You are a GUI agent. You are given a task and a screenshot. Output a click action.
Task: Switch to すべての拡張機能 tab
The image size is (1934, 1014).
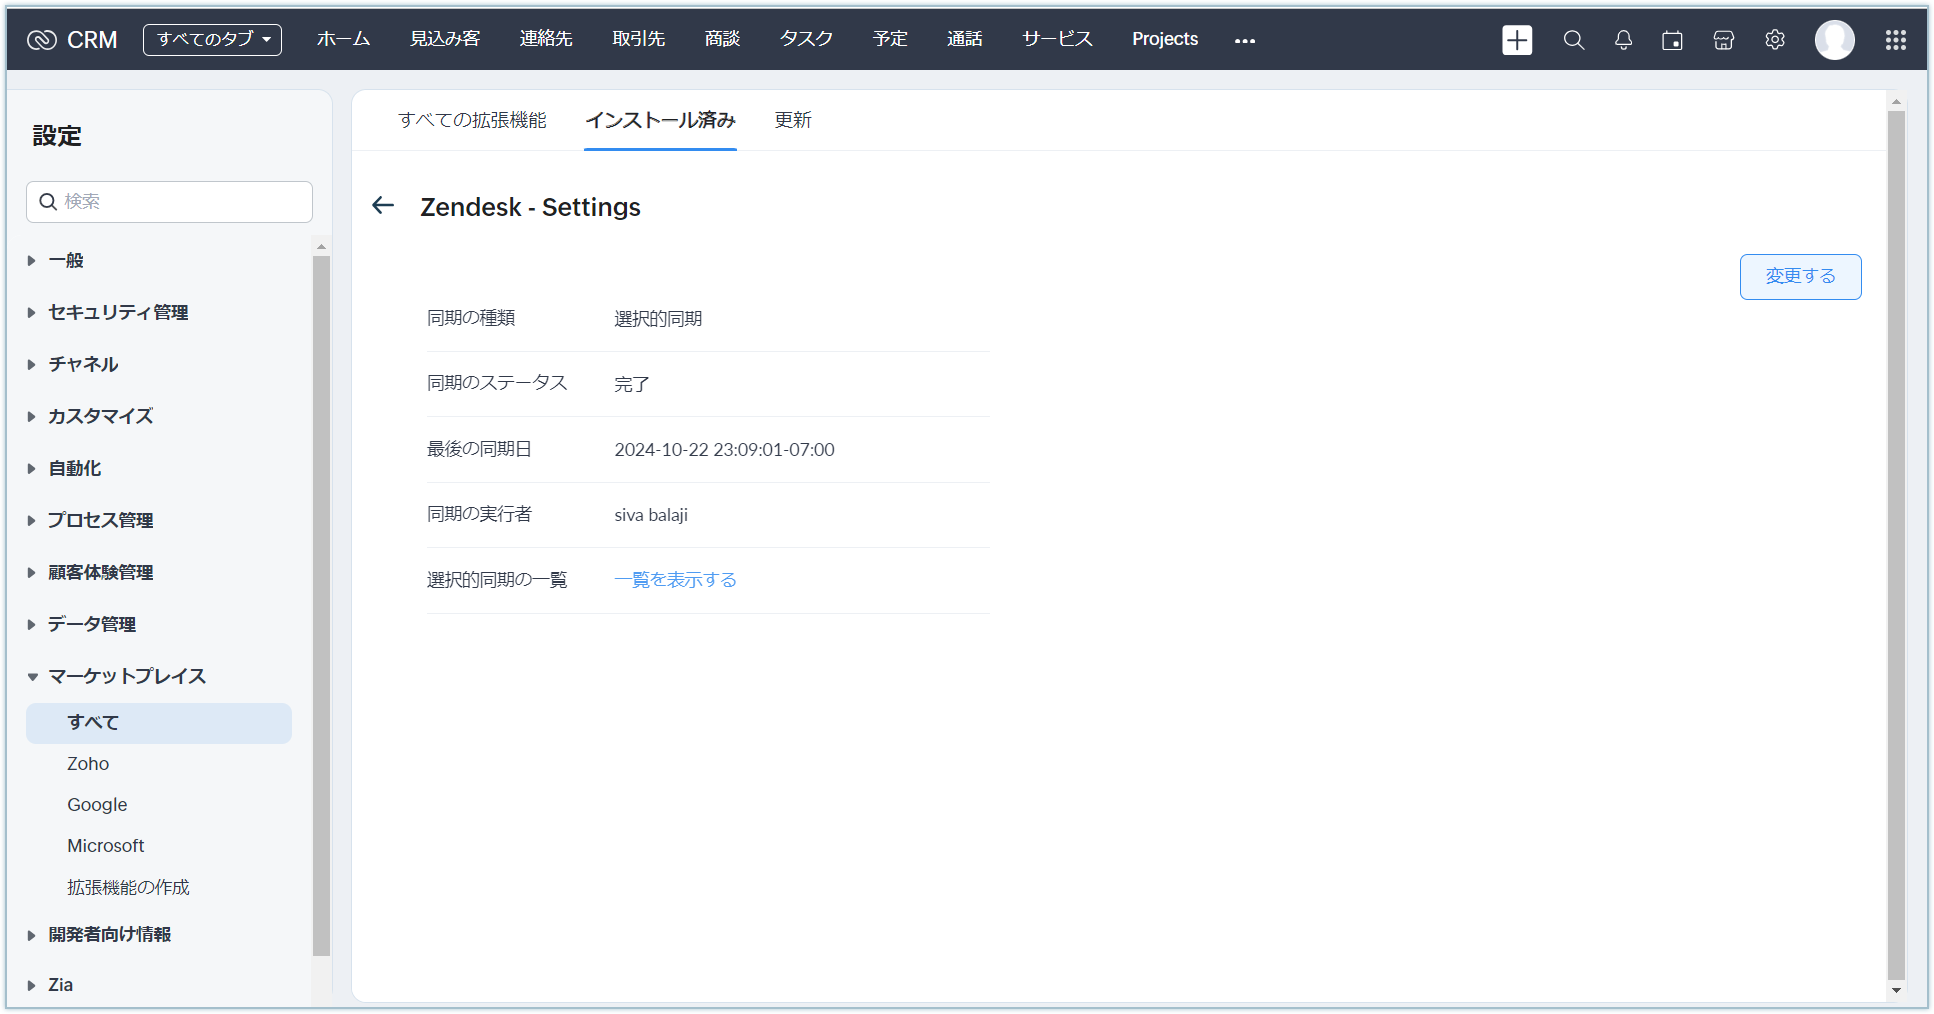coord(472,120)
